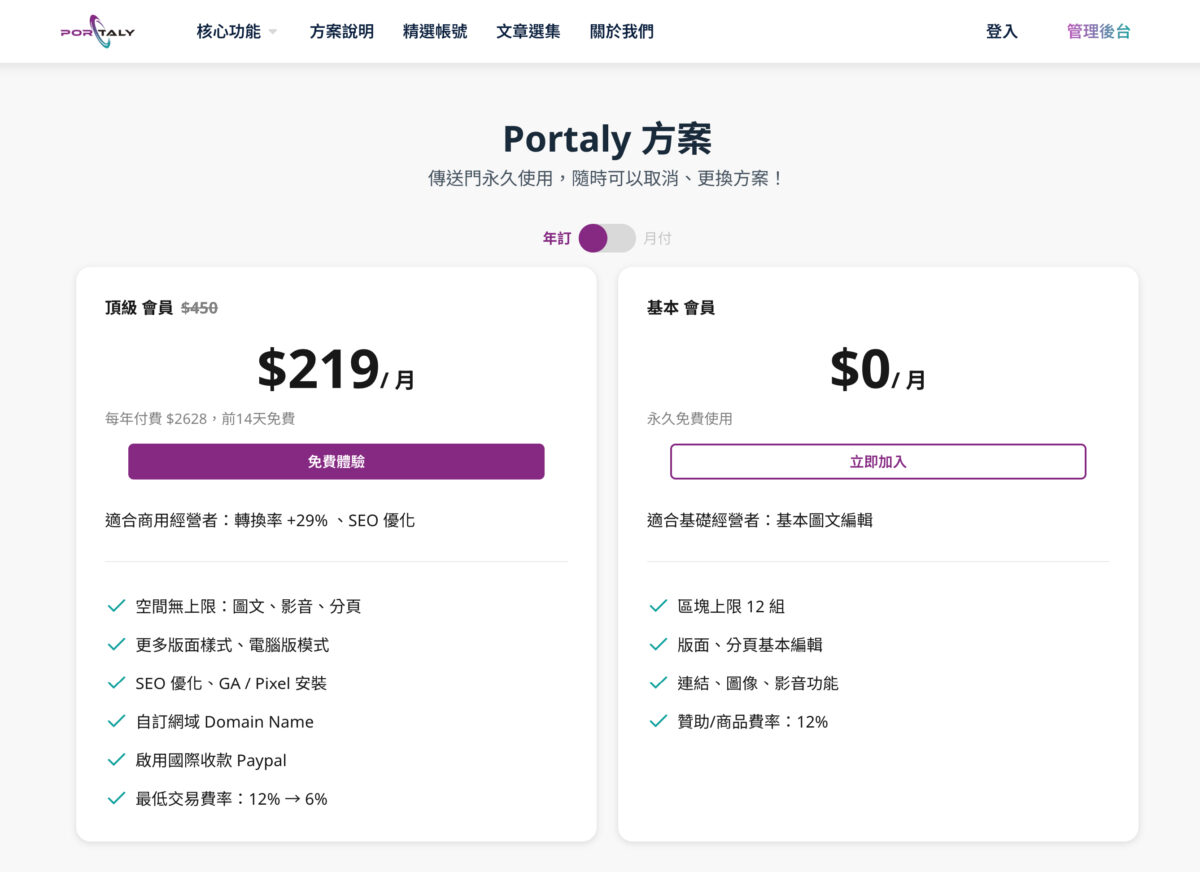Image resolution: width=1200 pixels, height=872 pixels.
Task: Toggle the annual/monthly billing switch
Action: pyautogui.click(x=607, y=238)
